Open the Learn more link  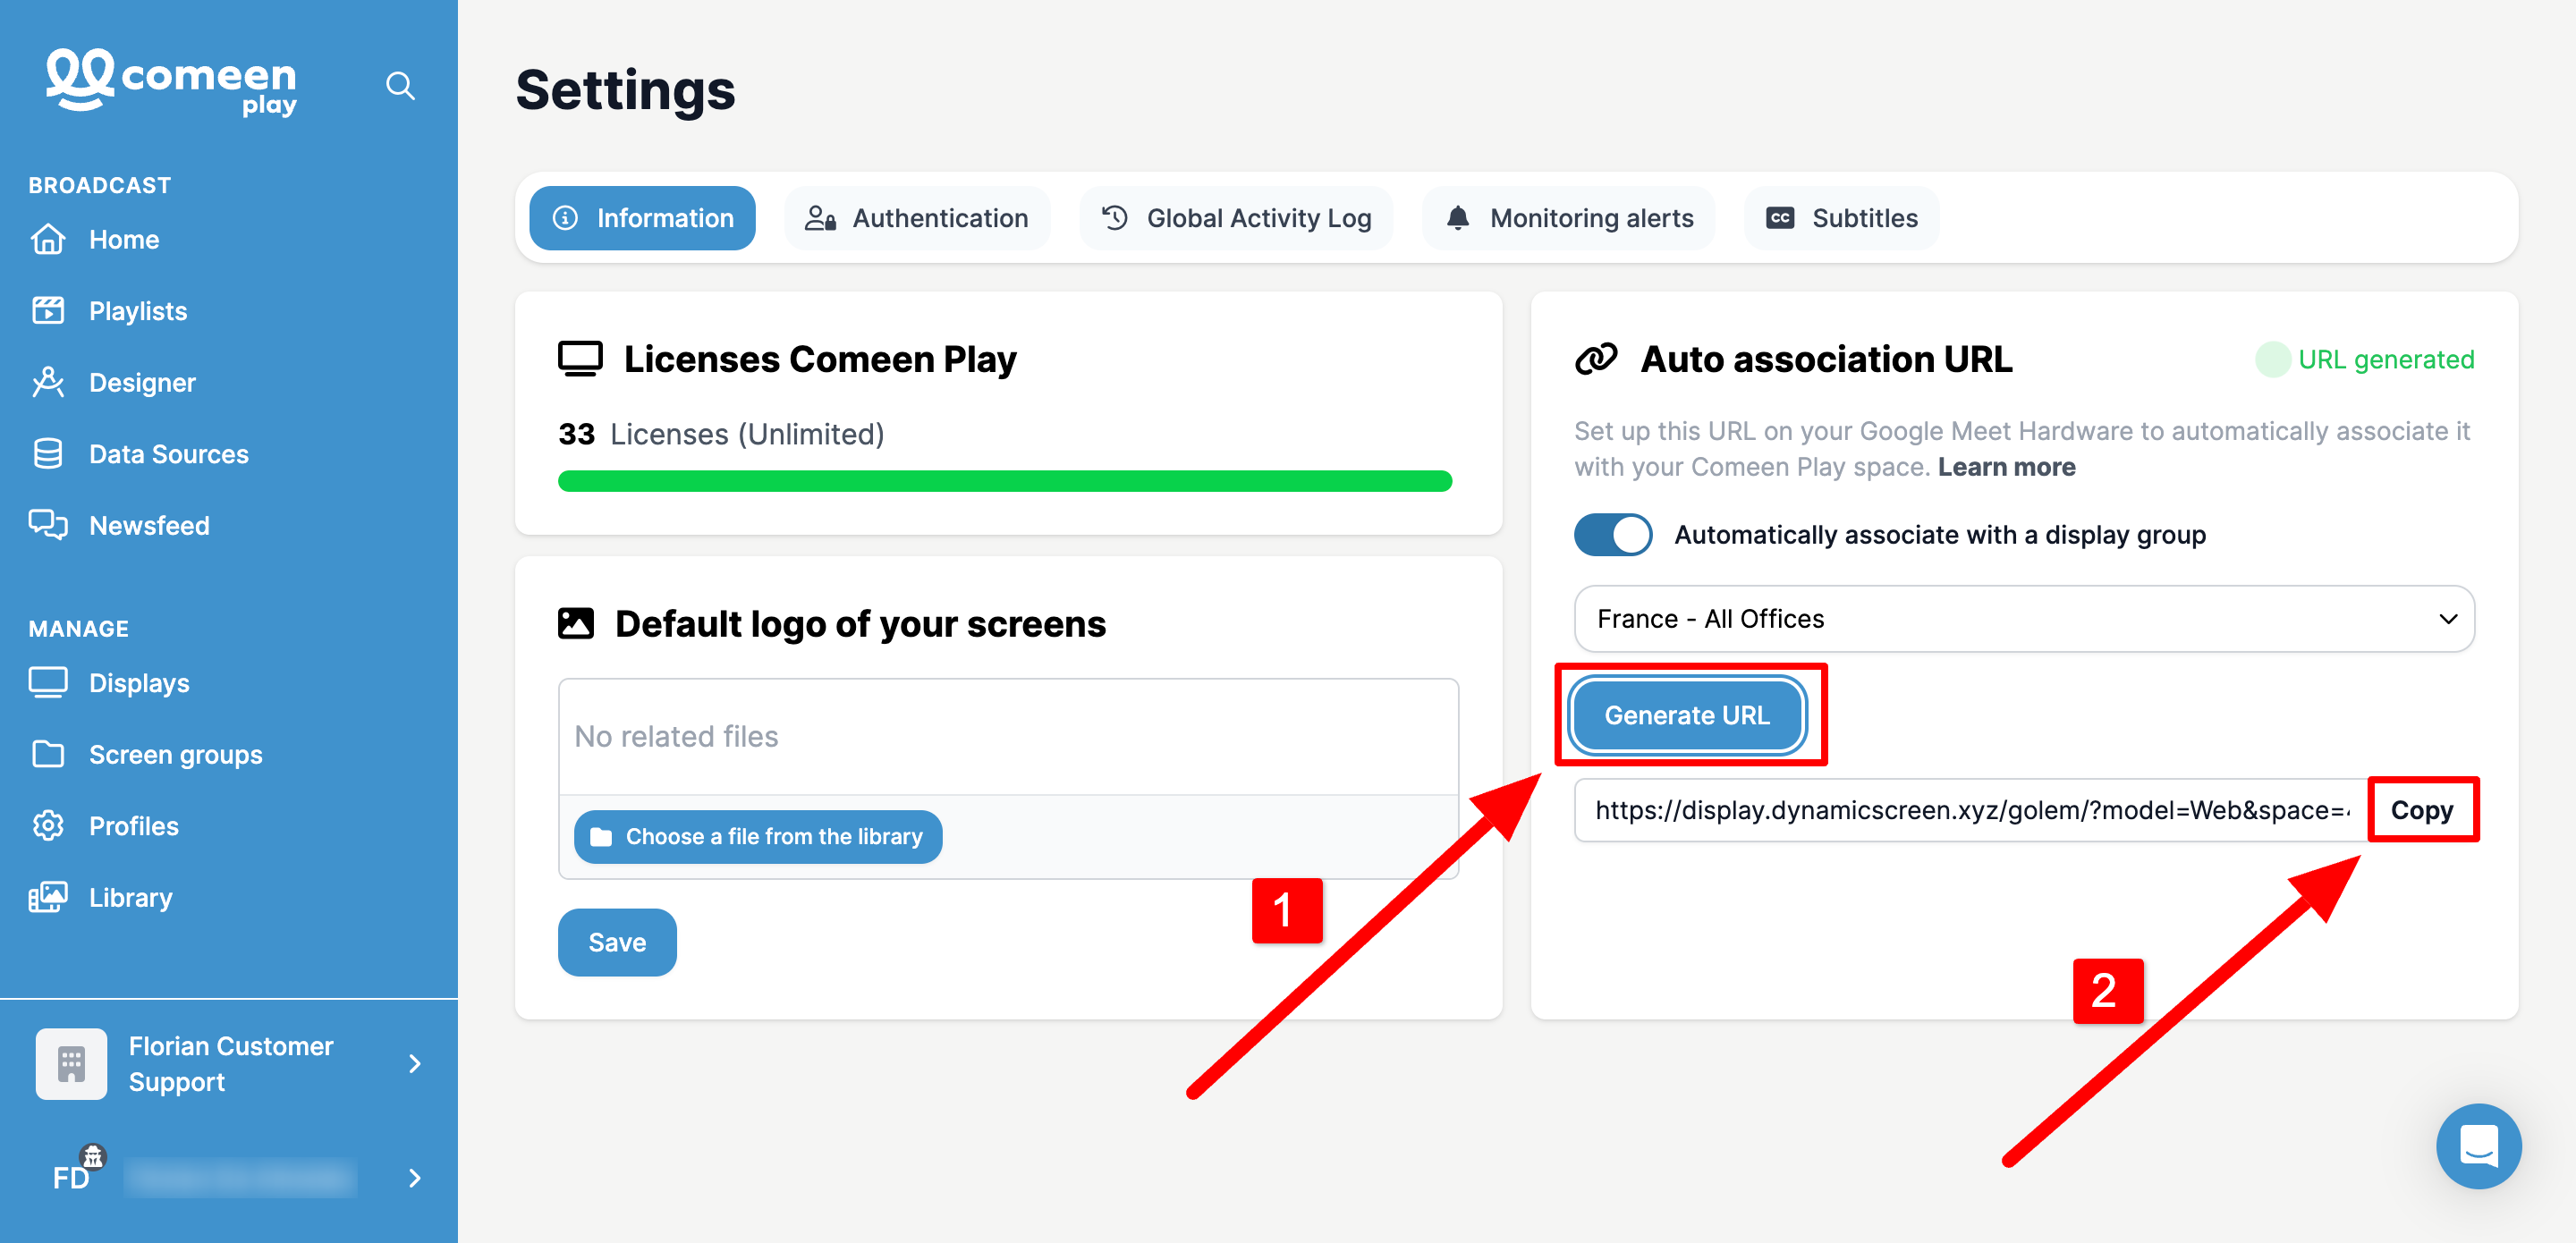(x=2006, y=467)
